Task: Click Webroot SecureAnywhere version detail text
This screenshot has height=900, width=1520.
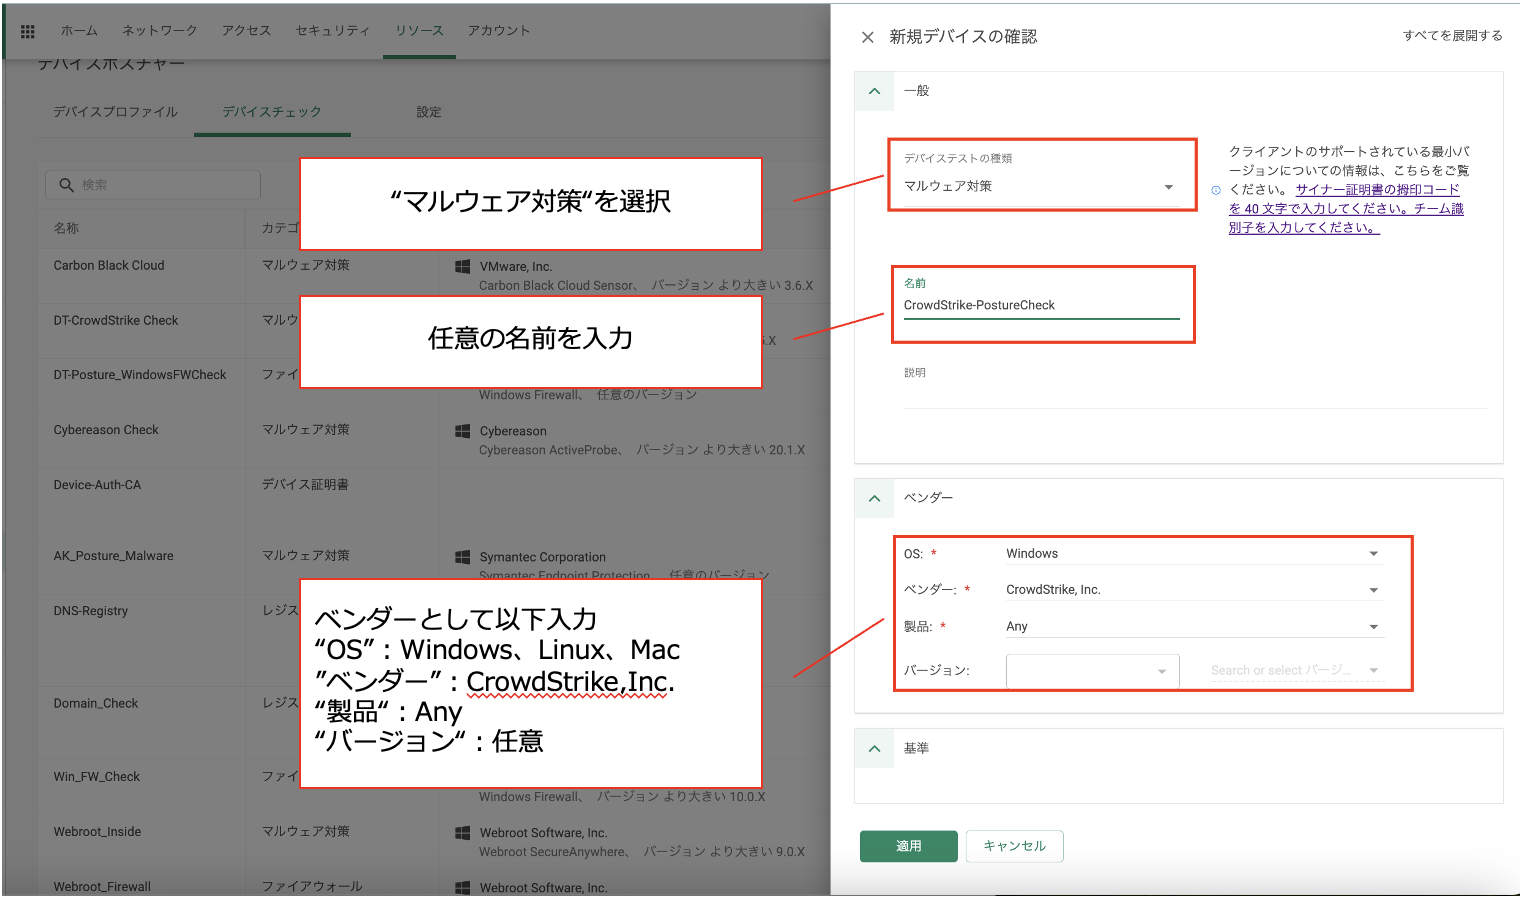Action: (642, 852)
